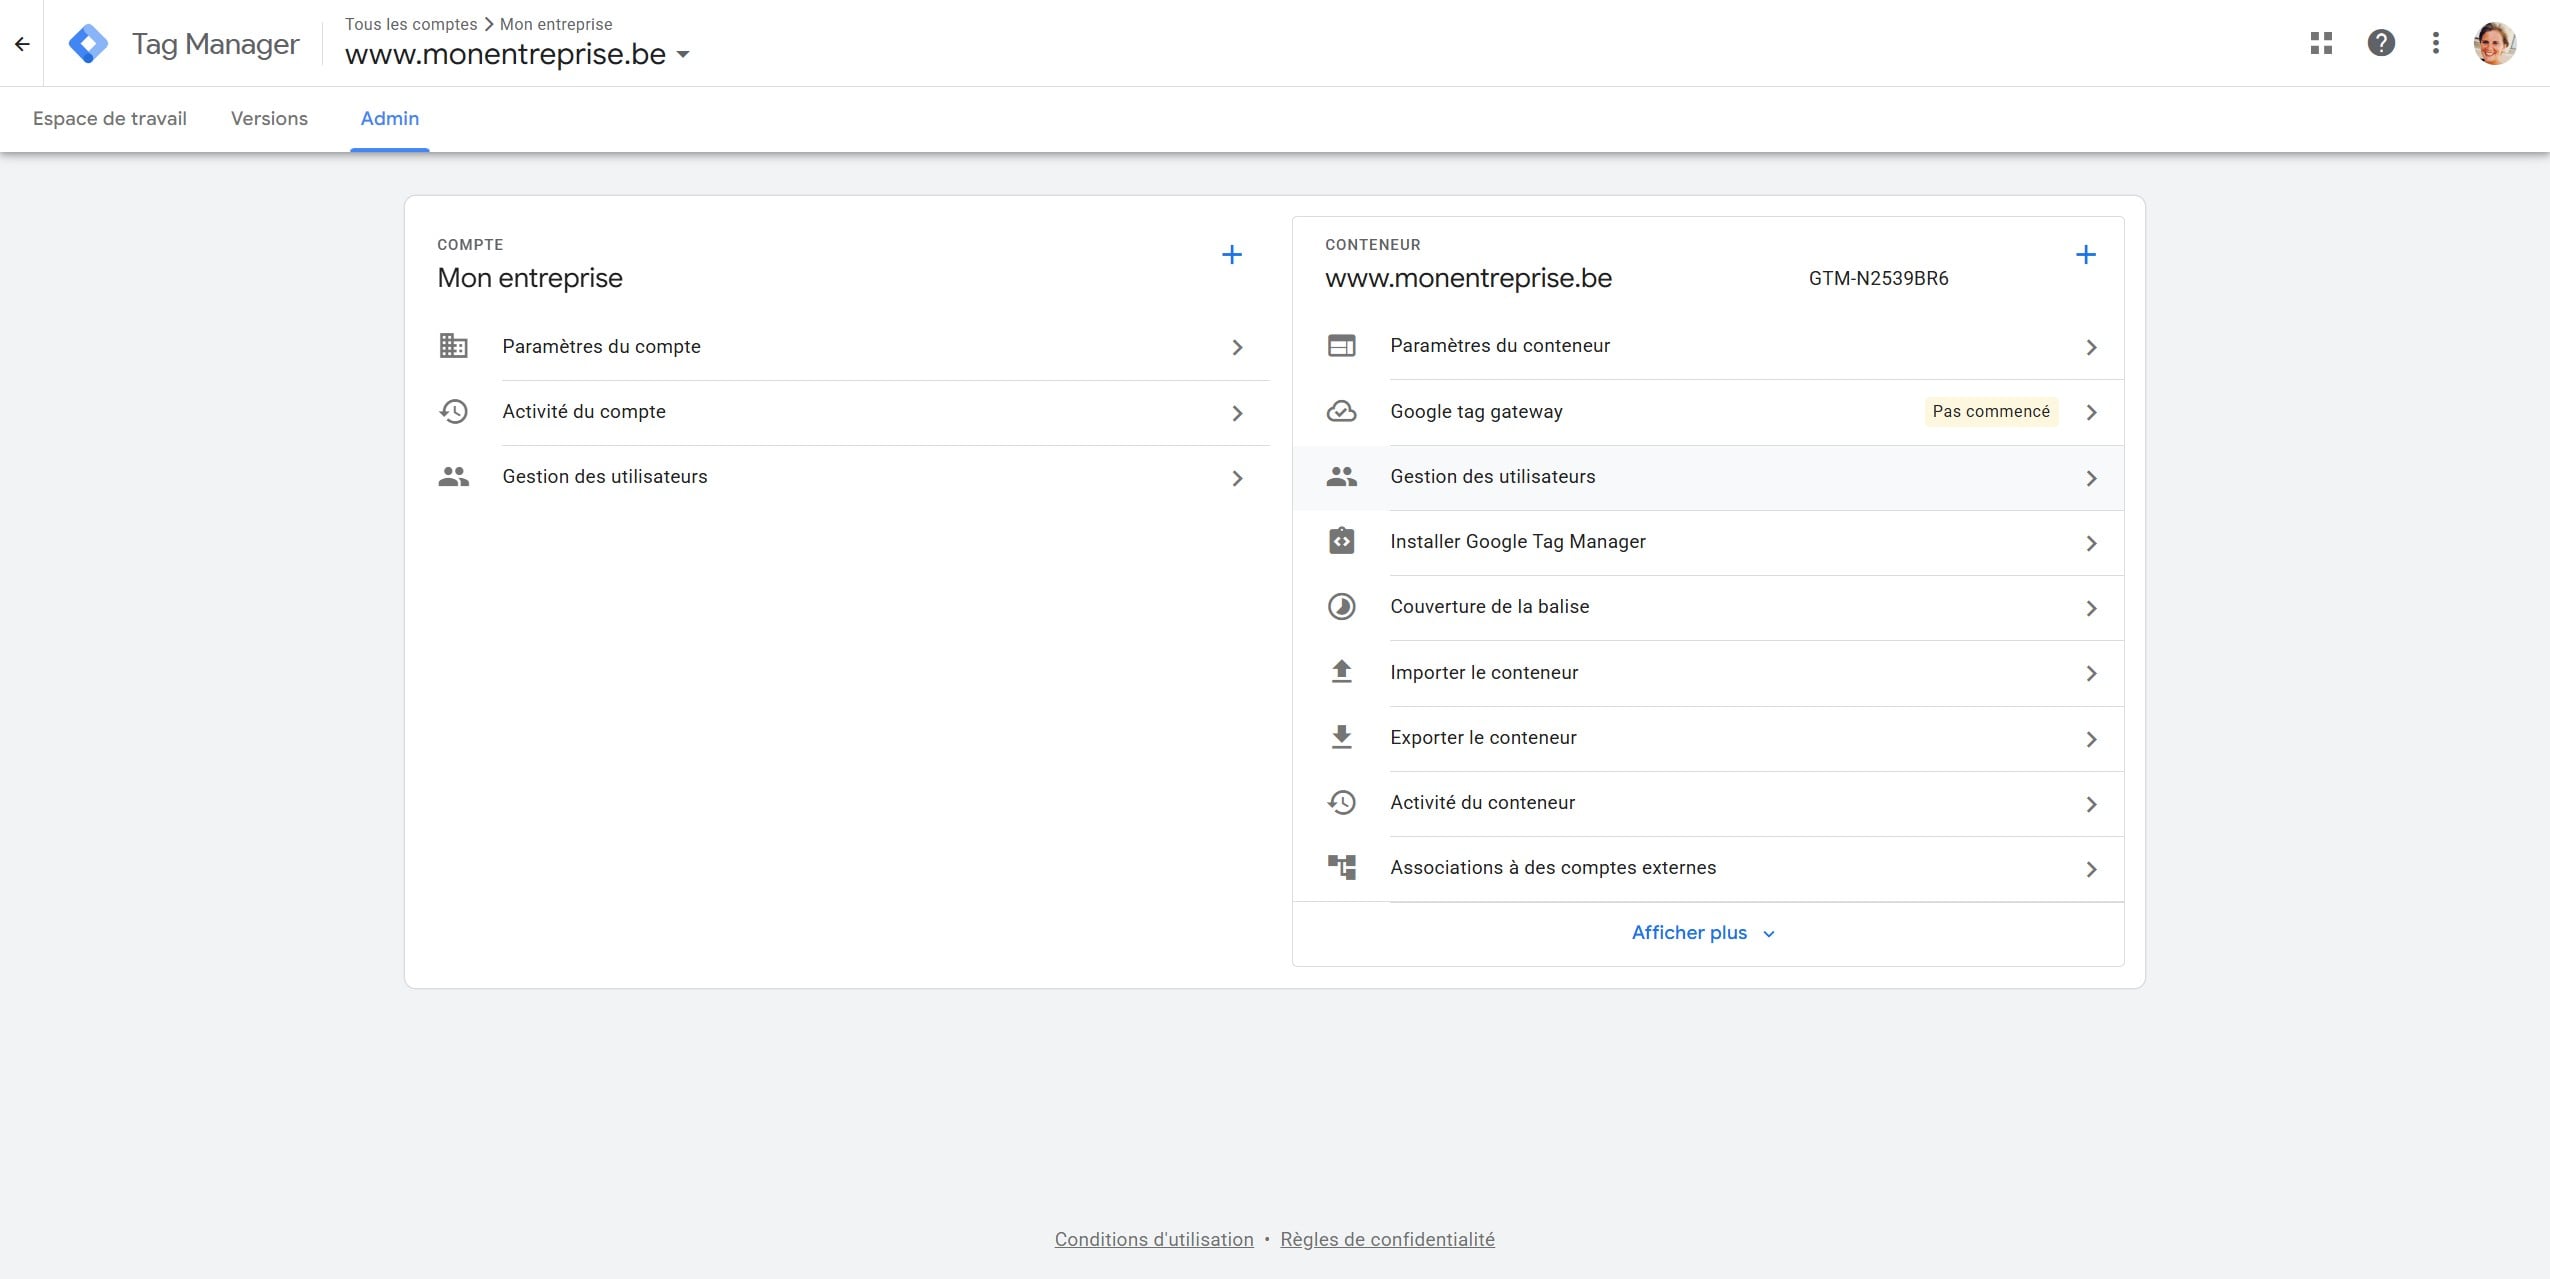
Task: Click chevron on Importer le conteneur row
Action: coord(2091,673)
